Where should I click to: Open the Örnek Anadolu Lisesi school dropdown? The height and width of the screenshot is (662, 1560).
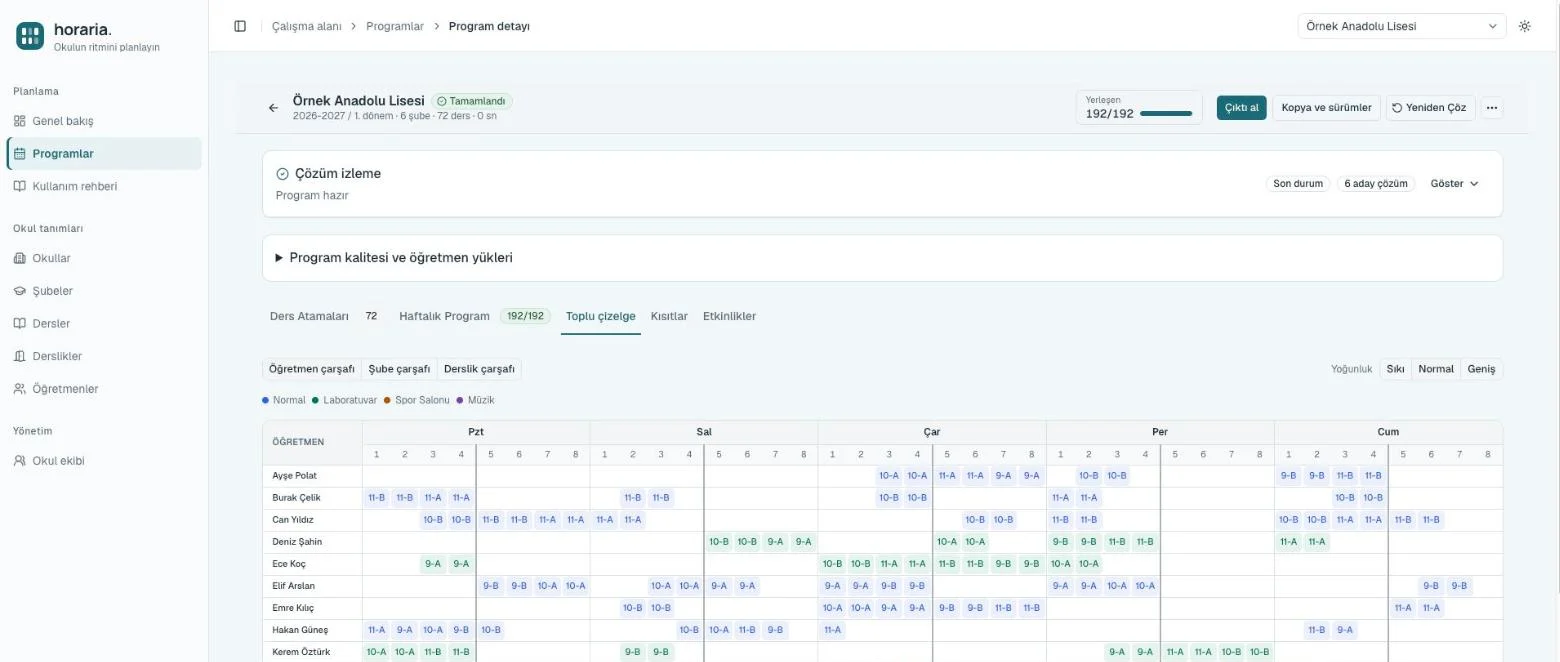(x=1402, y=26)
